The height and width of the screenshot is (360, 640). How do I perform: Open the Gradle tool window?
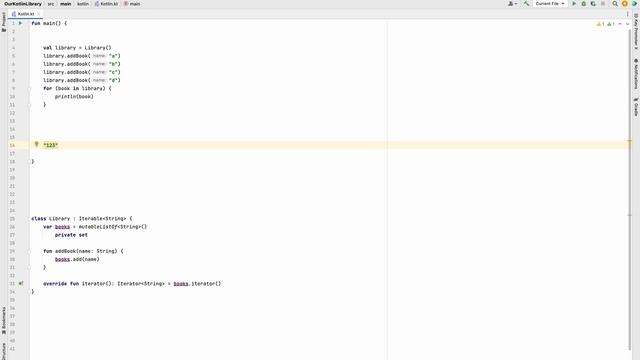[x=636, y=107]
